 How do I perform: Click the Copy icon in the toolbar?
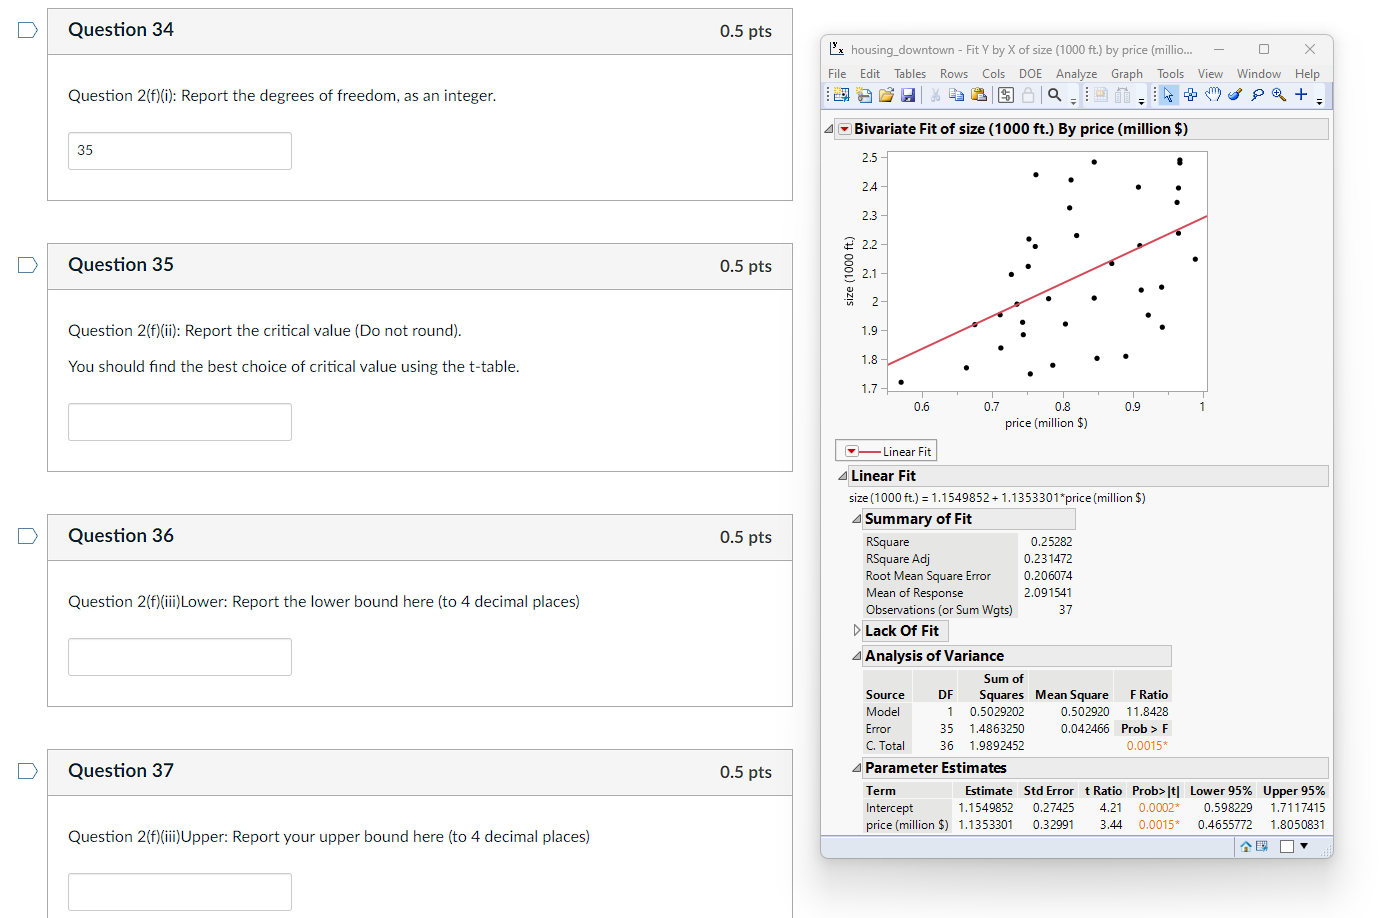(x=956, y=95)
